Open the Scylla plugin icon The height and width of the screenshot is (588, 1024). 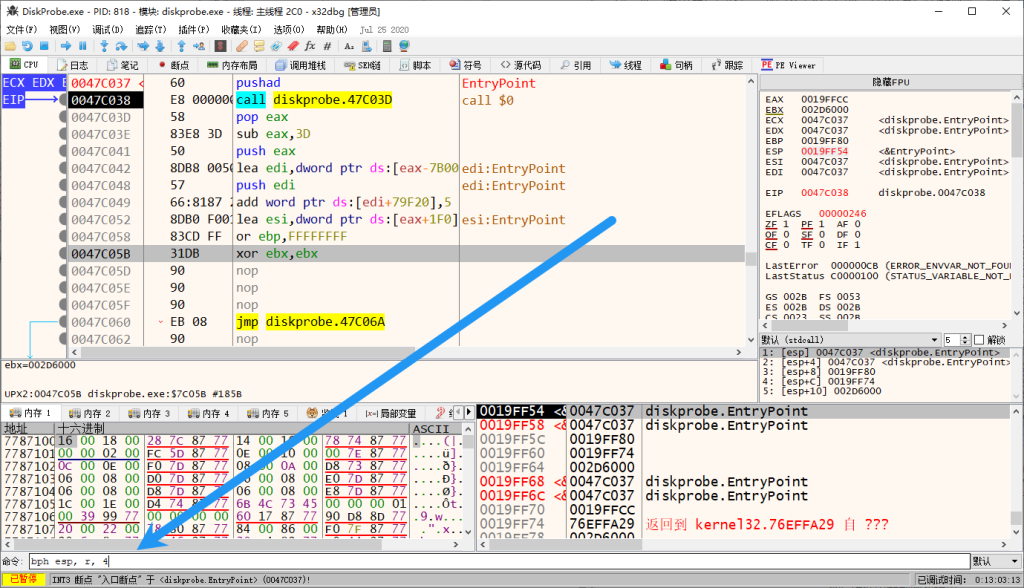point(220,46)
